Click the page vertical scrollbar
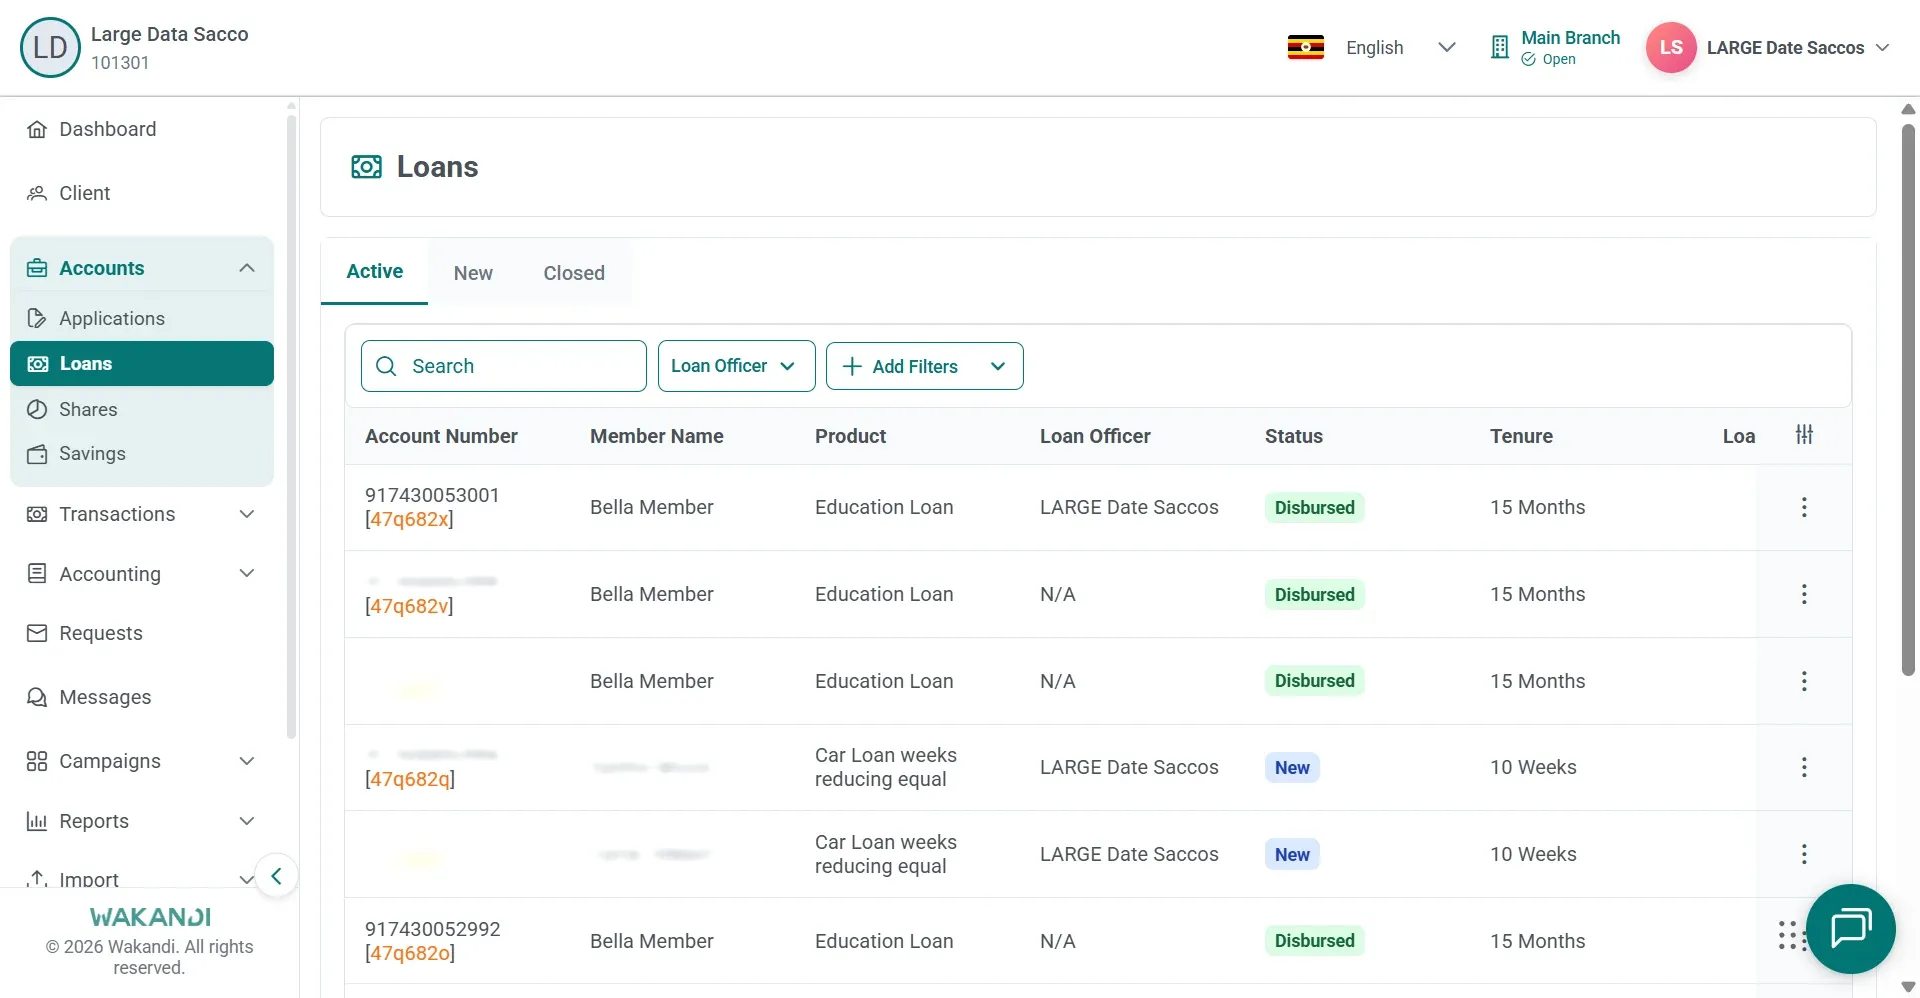The height and width of the screenshot is (998, 1920). (1908, 400)
